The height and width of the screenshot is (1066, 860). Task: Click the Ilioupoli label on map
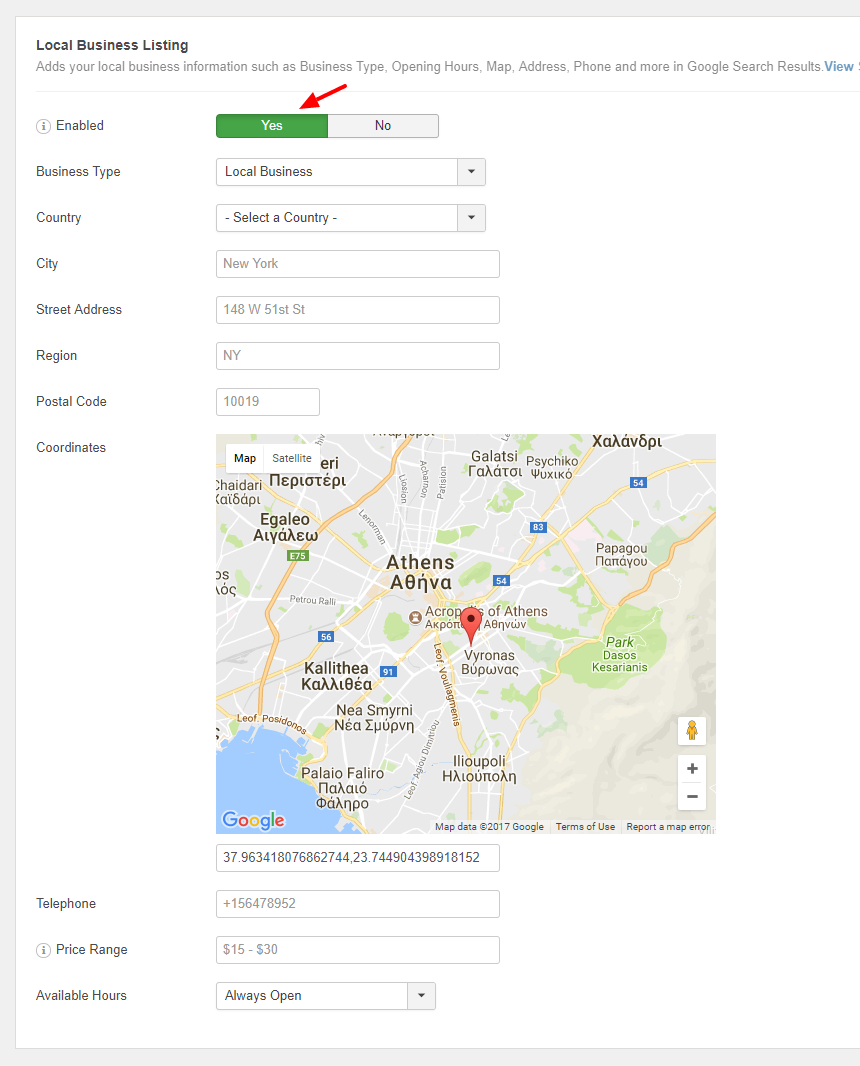click(479, 769)
